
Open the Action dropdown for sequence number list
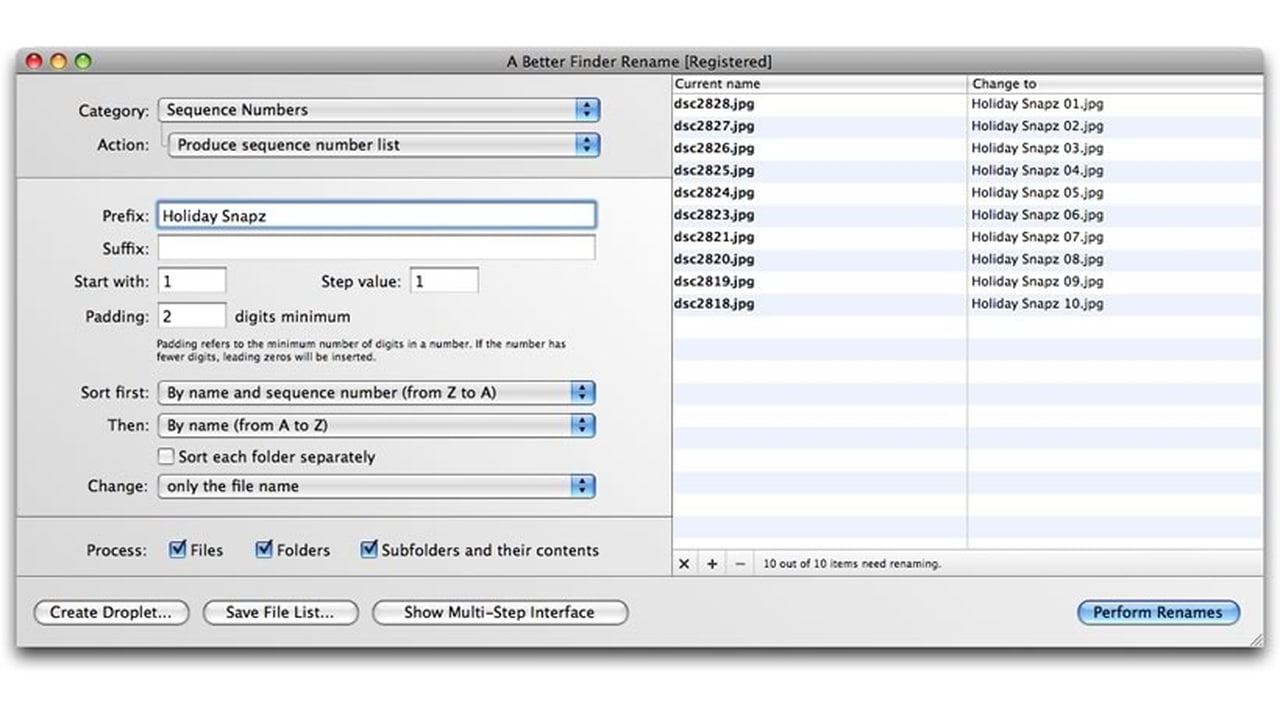click(x=384, y=145)
